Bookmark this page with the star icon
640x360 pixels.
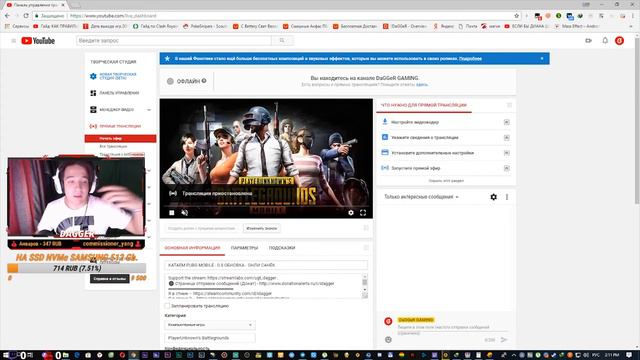[516, 16]
